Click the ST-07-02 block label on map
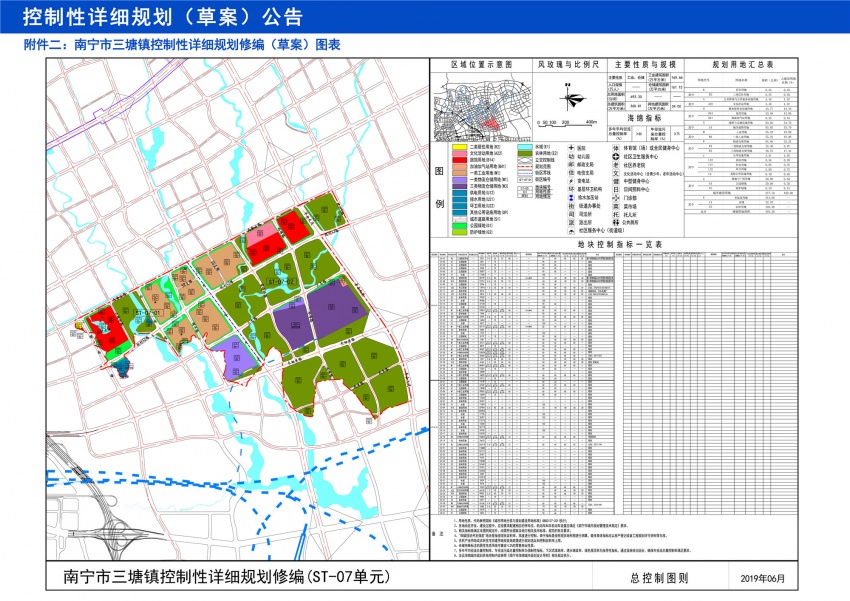This screenshot has height=601, width=850. coord(281,282)
